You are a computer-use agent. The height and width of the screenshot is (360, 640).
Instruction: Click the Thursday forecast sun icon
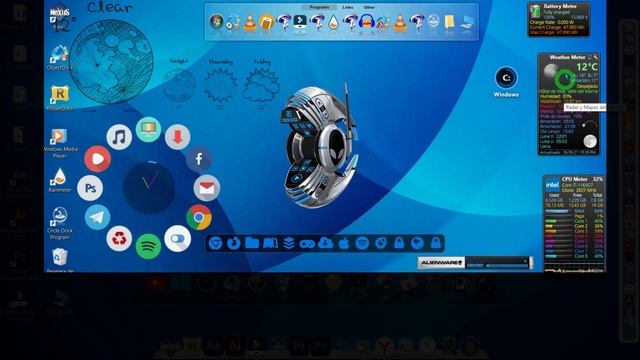point(220,85)
